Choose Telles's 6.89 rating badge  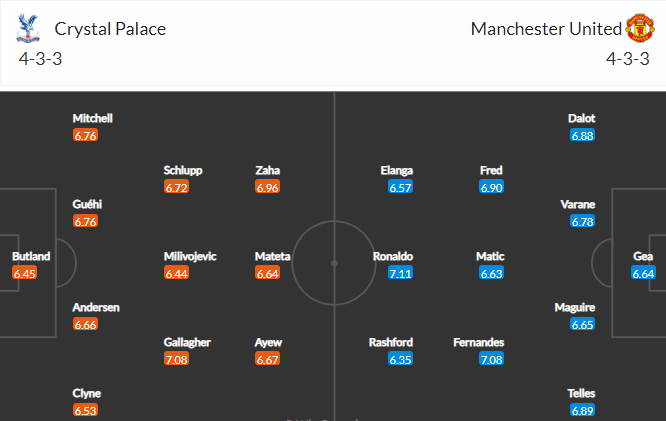pos(583,410)
